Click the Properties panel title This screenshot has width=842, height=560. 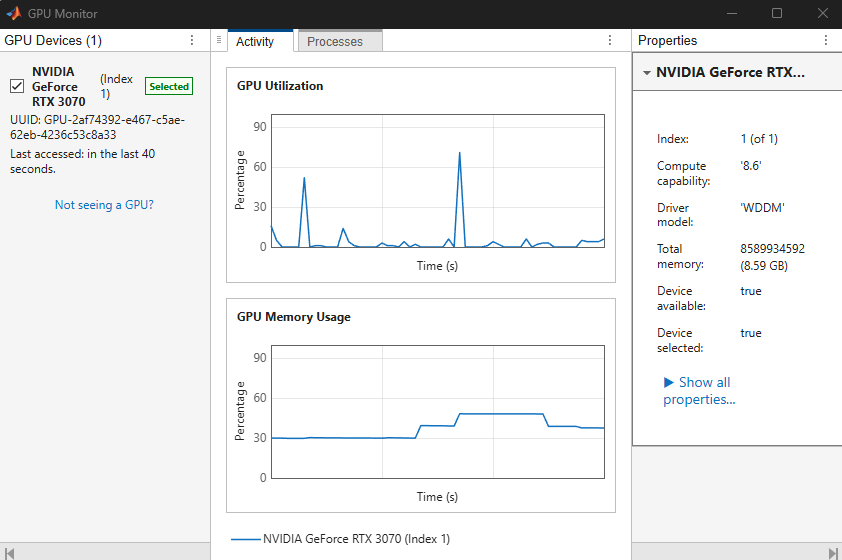[x=667, y=40]
